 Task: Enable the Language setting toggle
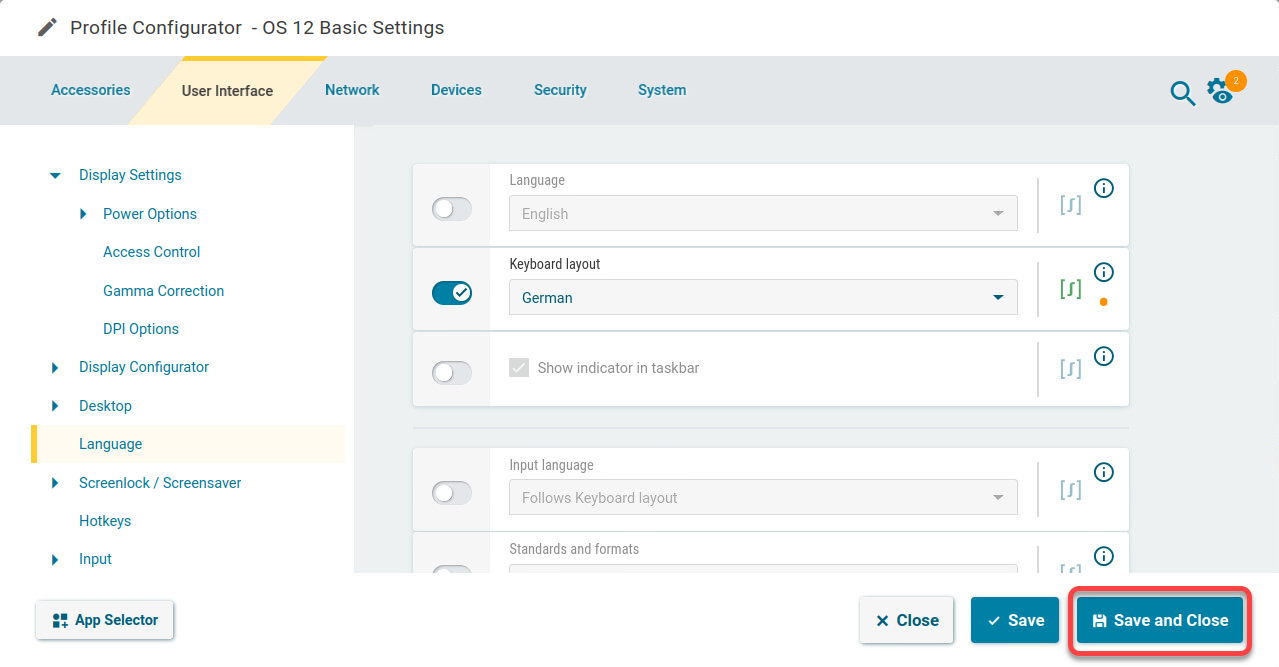click(451, 209)
